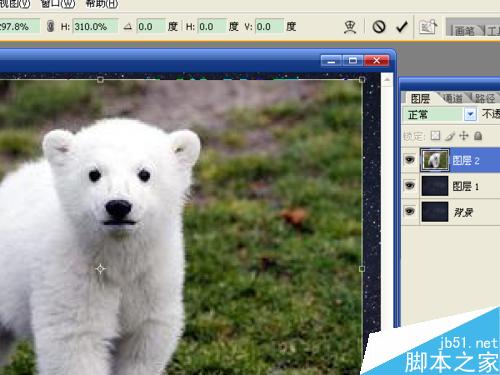Toggle the maintain aspect ratio link icon

tap(50, 26)
